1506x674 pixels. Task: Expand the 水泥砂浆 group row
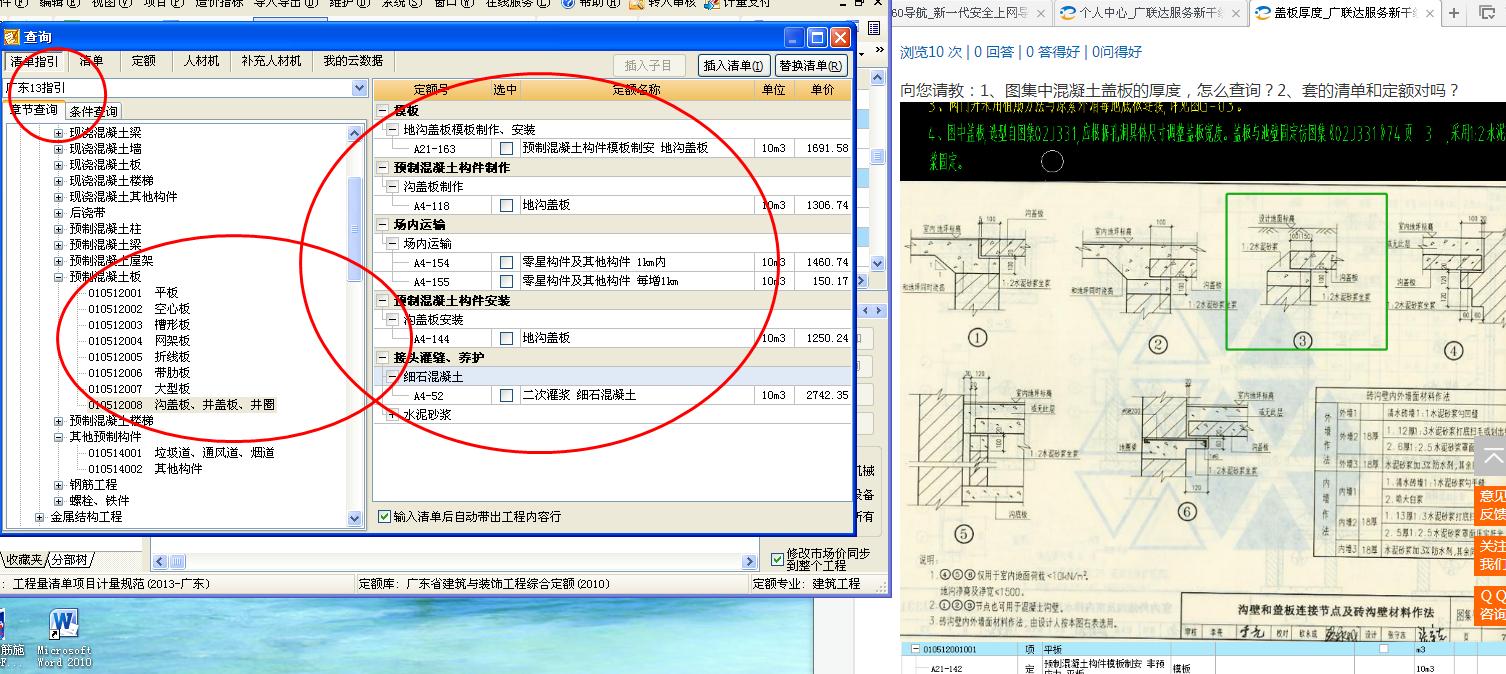pos(391,414)
